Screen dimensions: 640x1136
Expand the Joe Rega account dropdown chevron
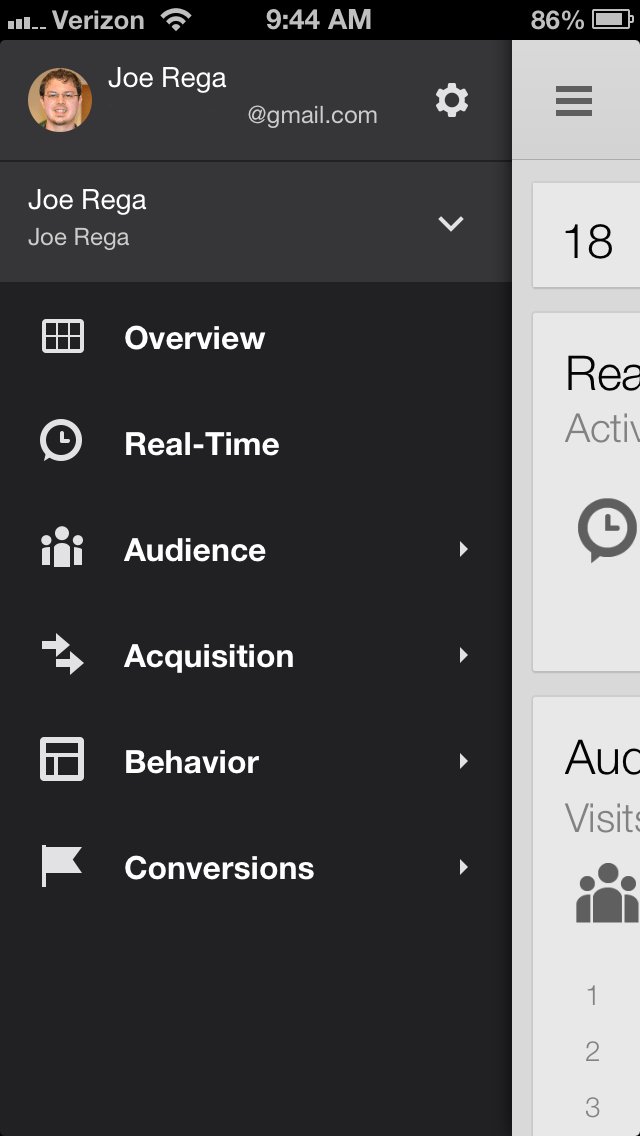[x=451, y=223]
